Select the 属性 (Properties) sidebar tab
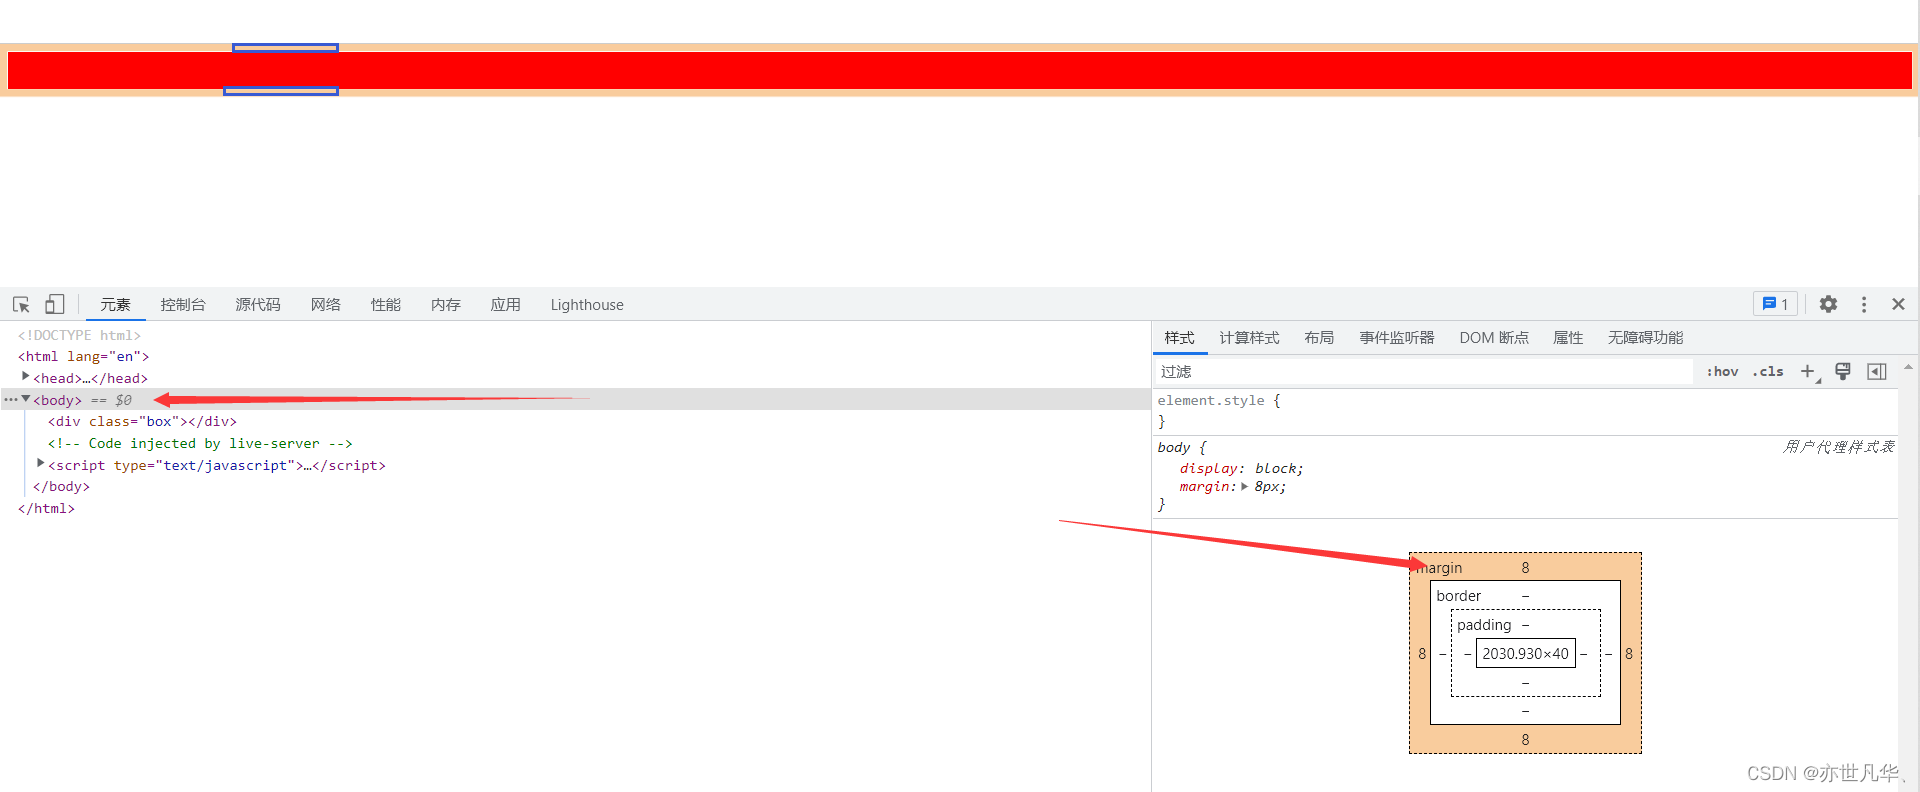 [1568, 338]
